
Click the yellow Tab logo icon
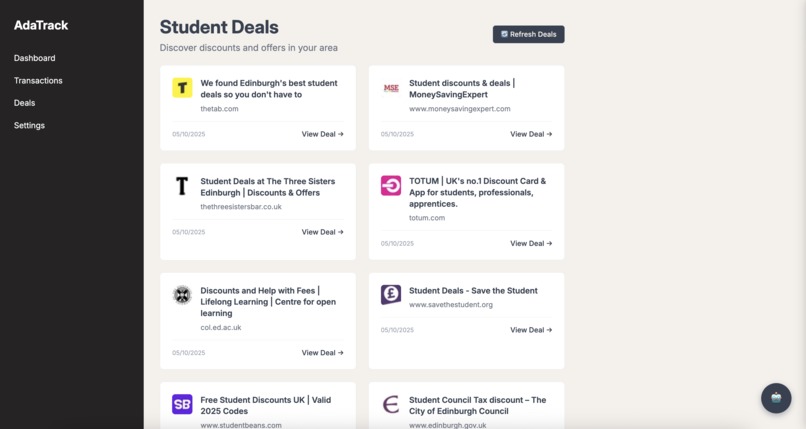point(182,88)
